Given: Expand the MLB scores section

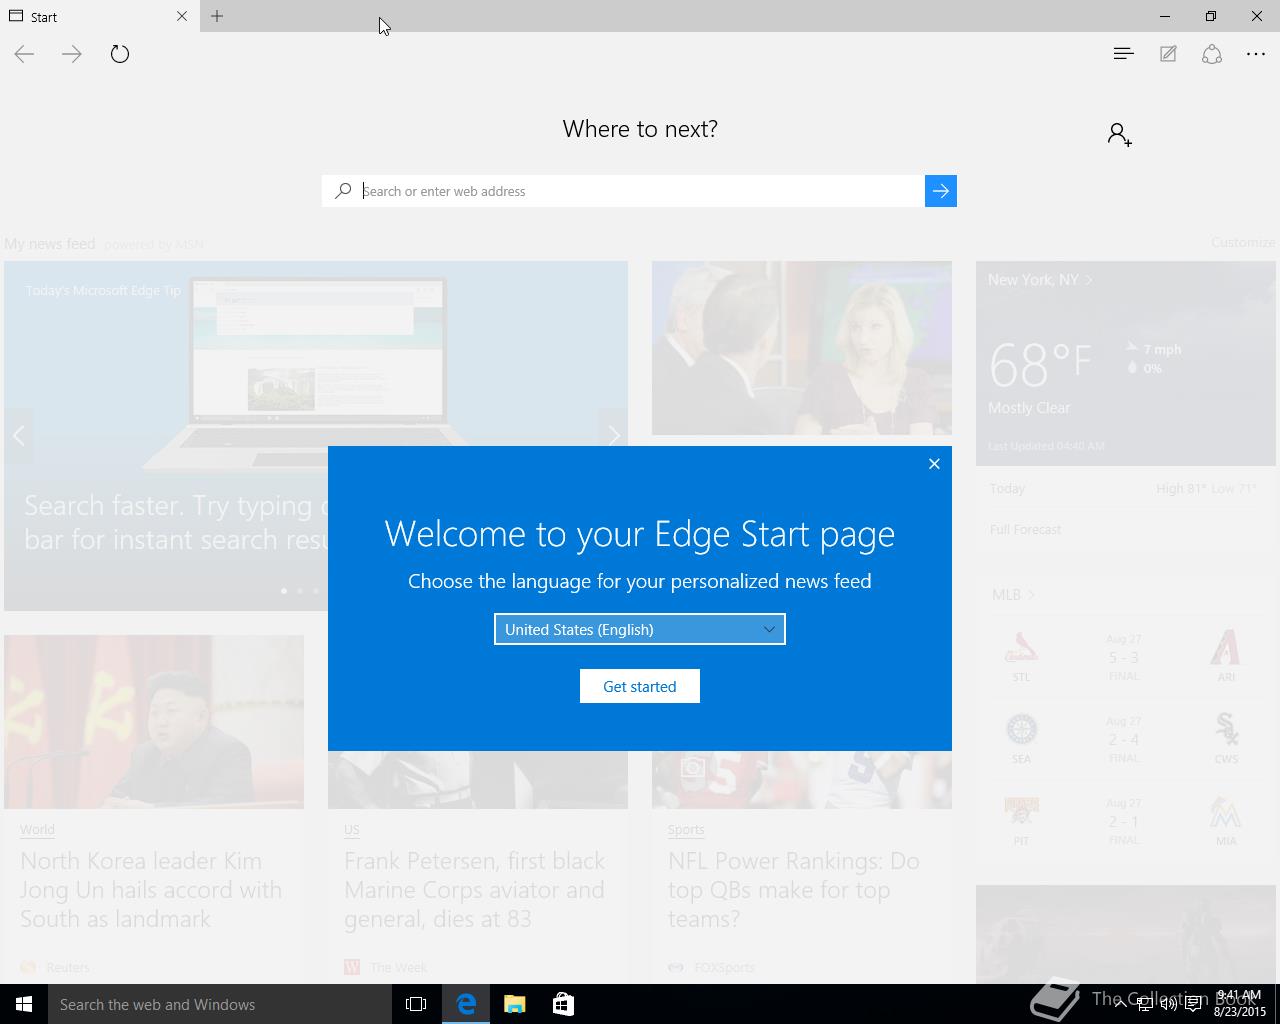Looking at the screenshot, I should 1013,594.
